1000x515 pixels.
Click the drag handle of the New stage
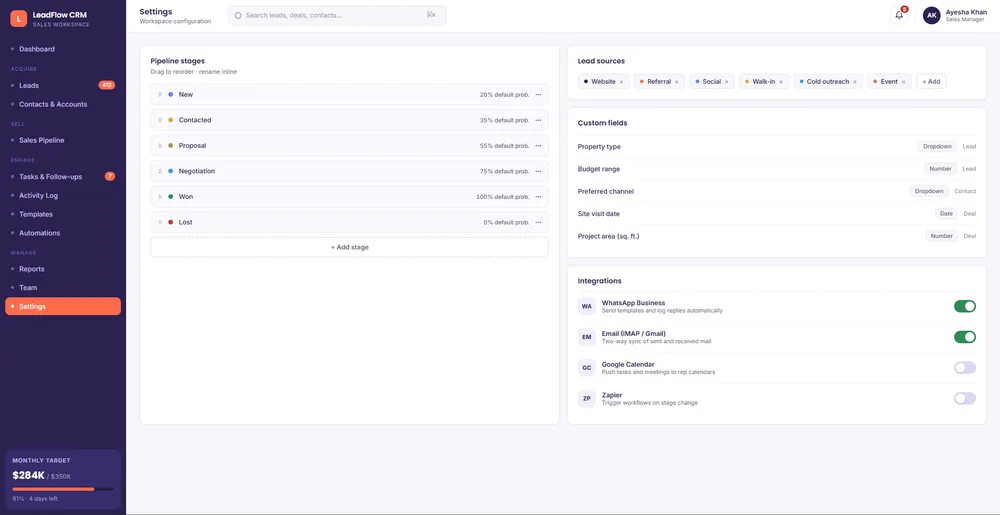(159, 94)
